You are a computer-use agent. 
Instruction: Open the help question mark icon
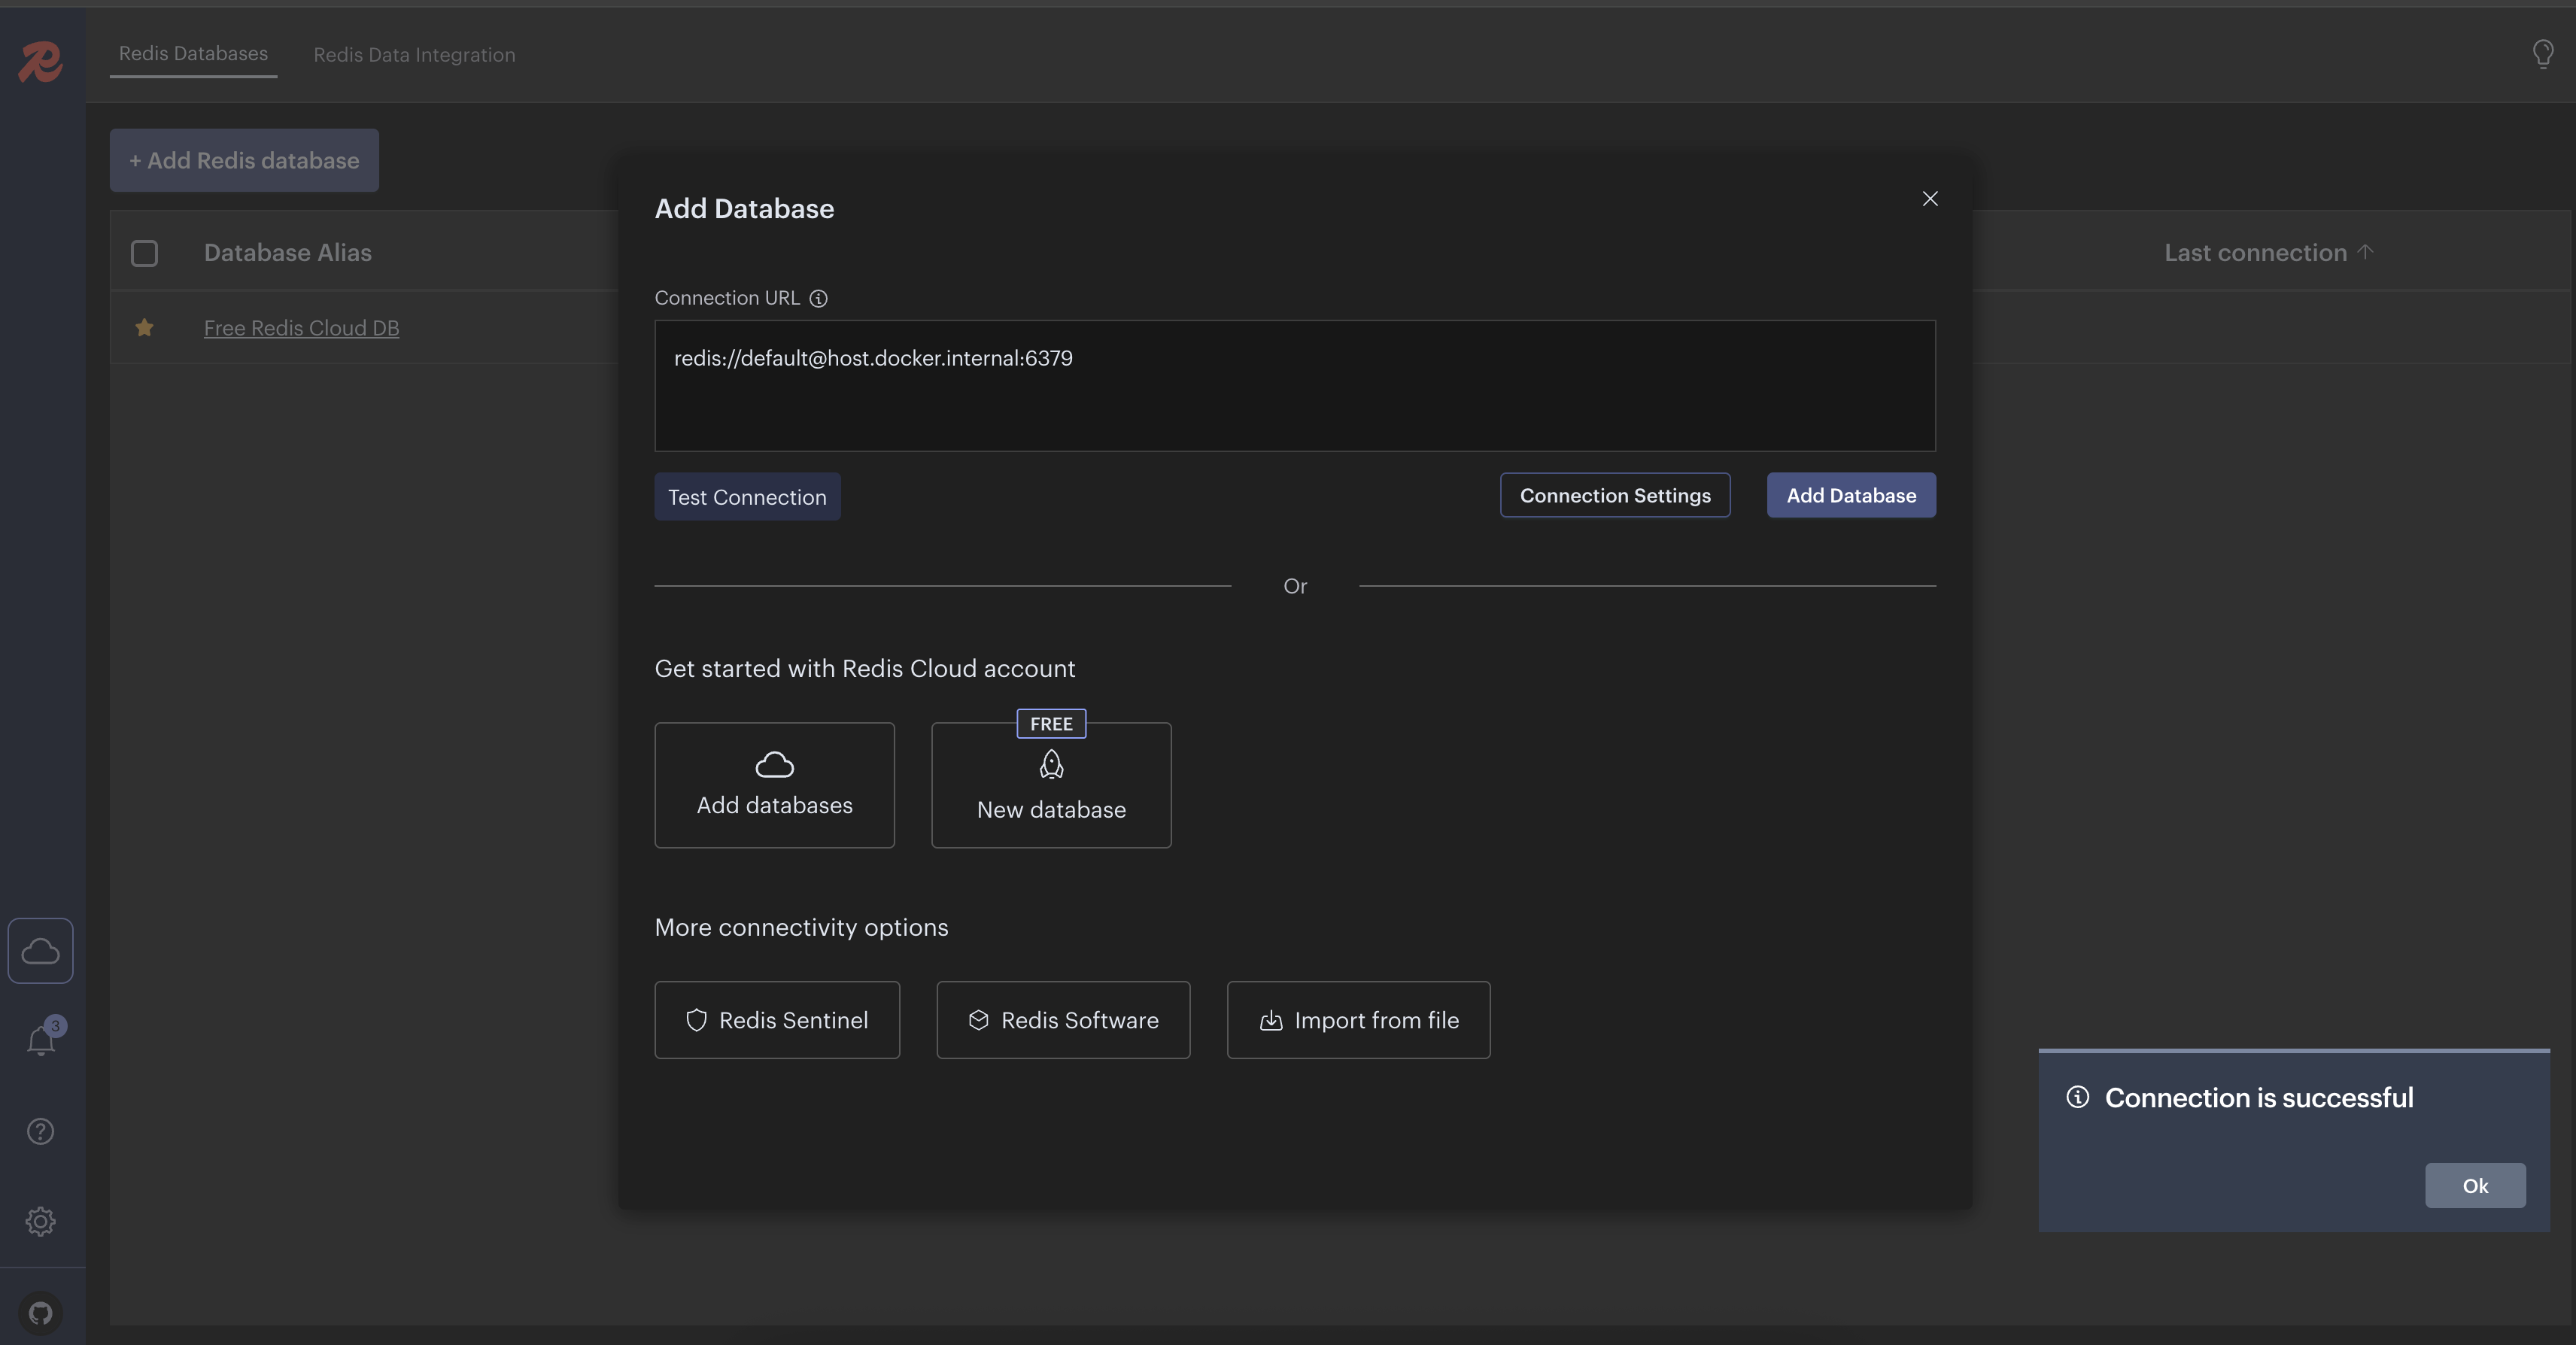[x=41, y=1131]
